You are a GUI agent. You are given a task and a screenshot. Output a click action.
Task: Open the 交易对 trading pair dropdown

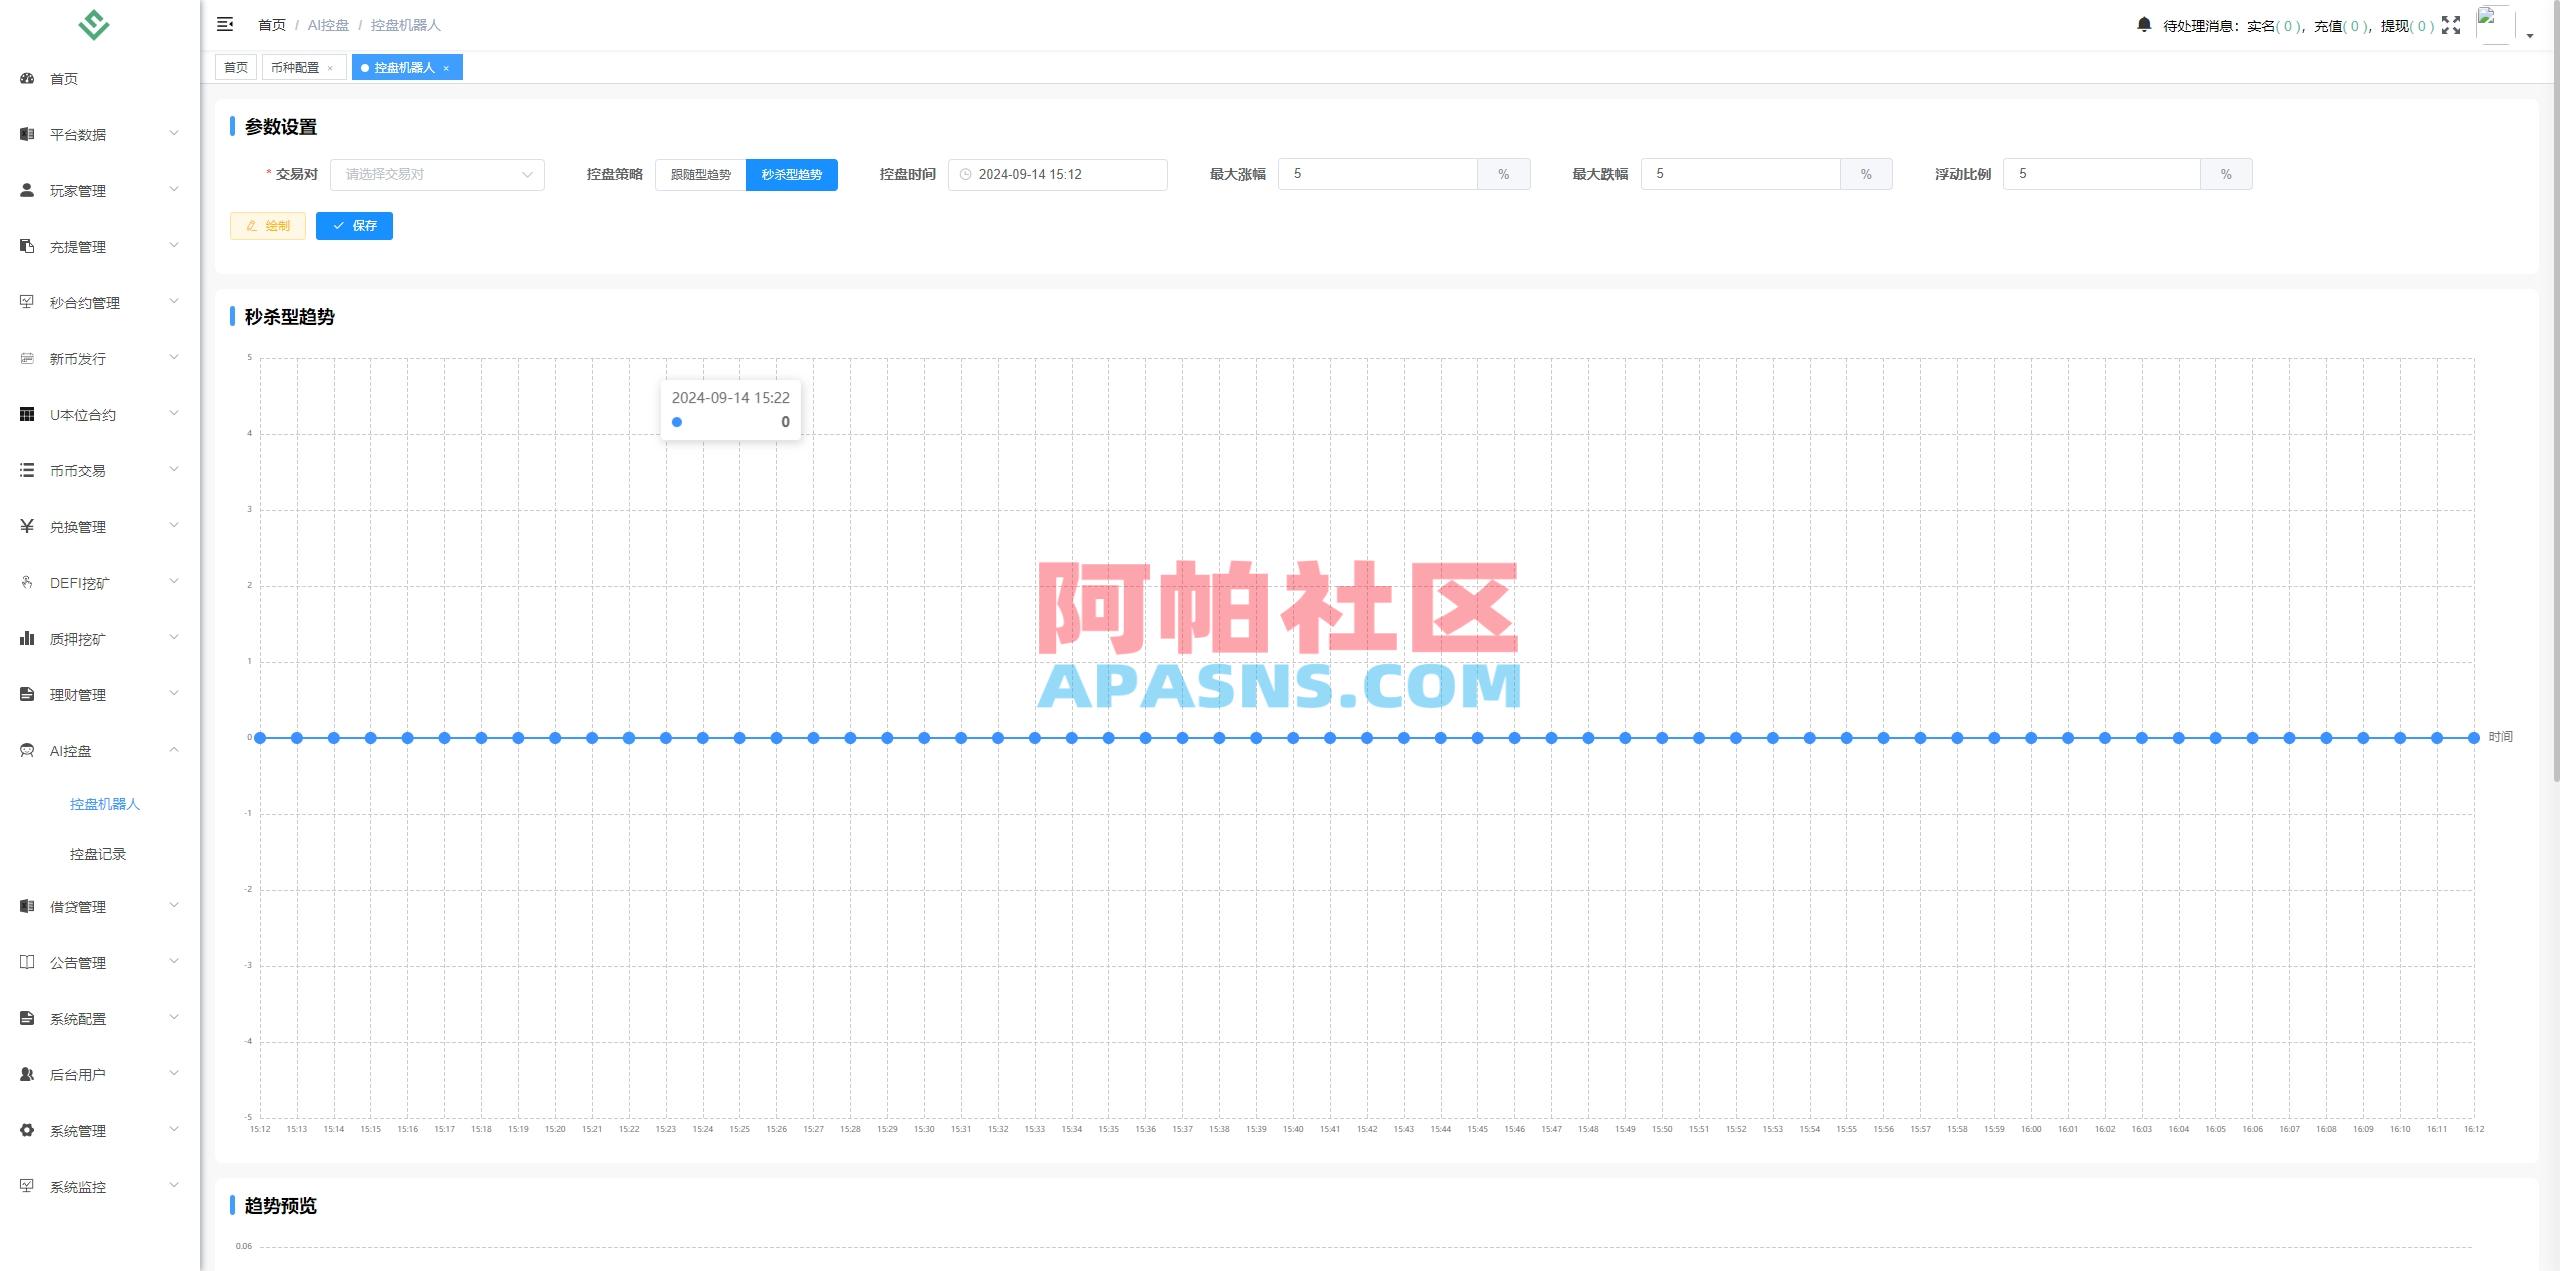click(x=437, y=174)
